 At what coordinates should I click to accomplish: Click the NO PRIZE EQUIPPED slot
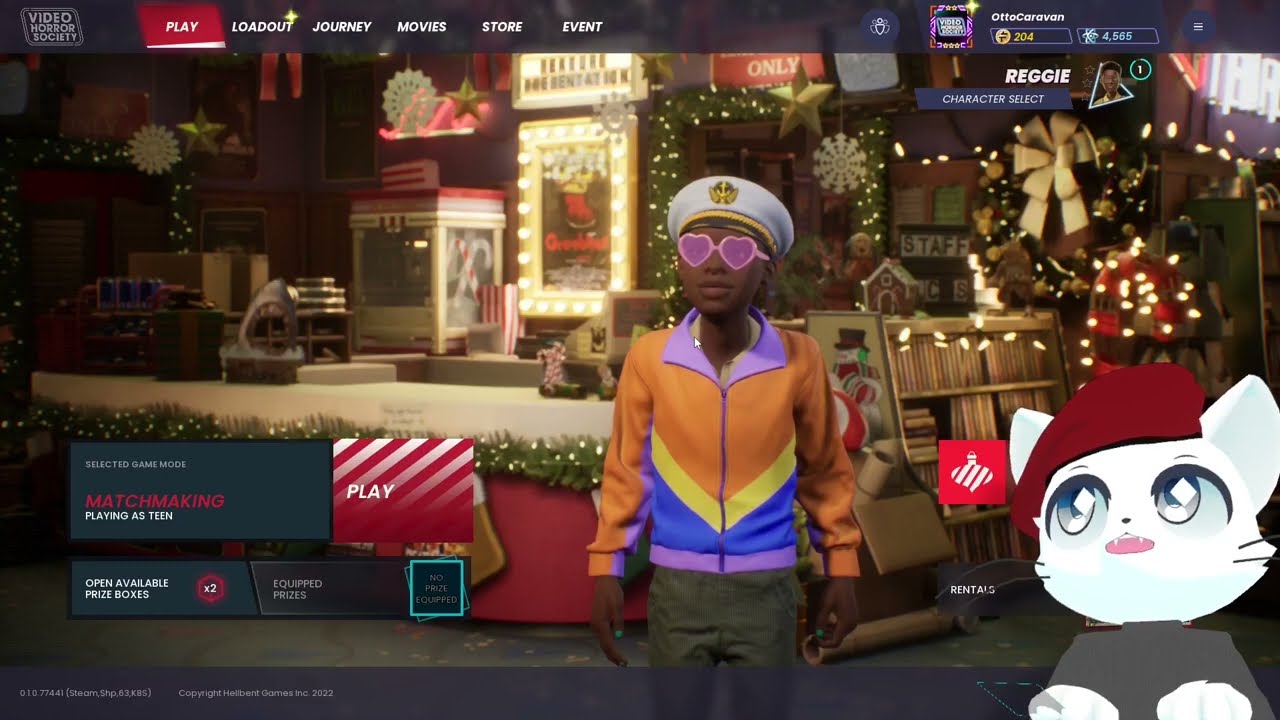click(x=436, y=589)
